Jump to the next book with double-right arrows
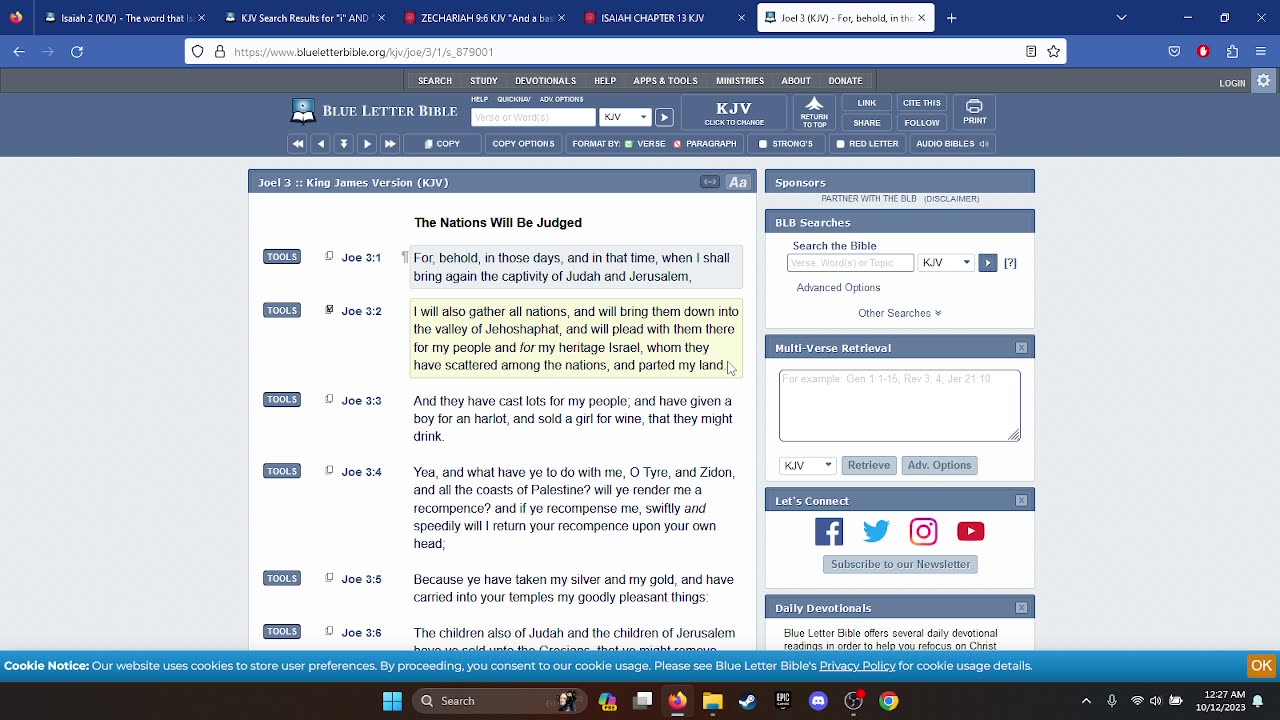This screenshot has width=1280, height=720. [390, 144]
